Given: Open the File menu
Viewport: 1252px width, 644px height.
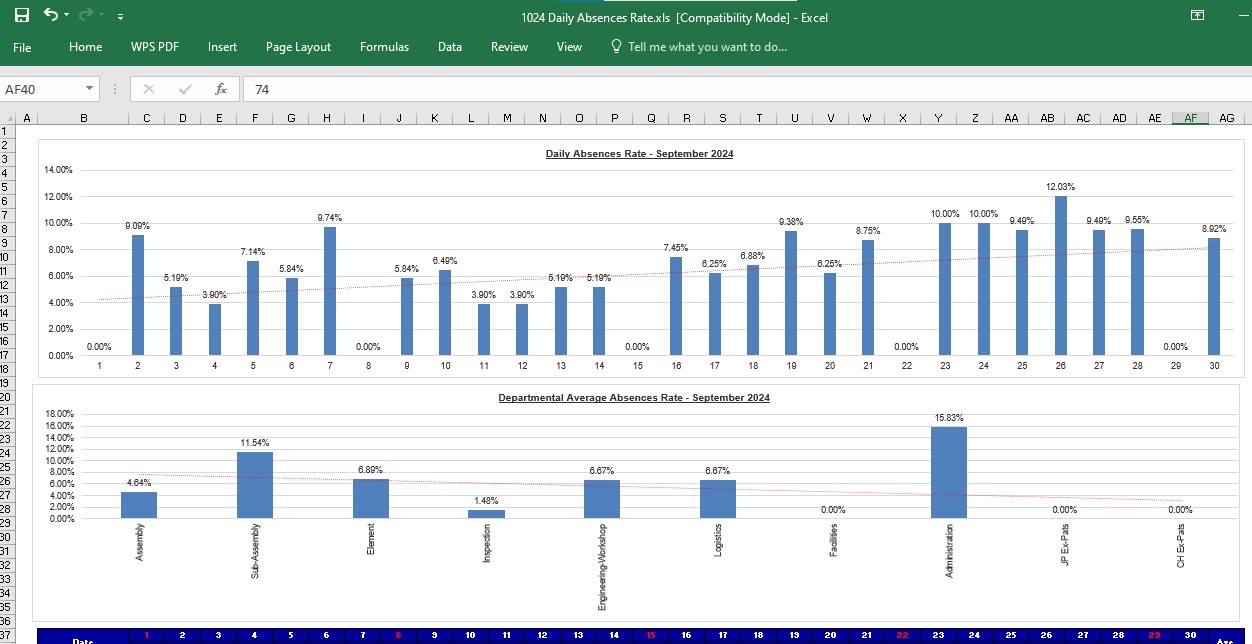Looking at the screenshot, I should (x=22, y=47).
